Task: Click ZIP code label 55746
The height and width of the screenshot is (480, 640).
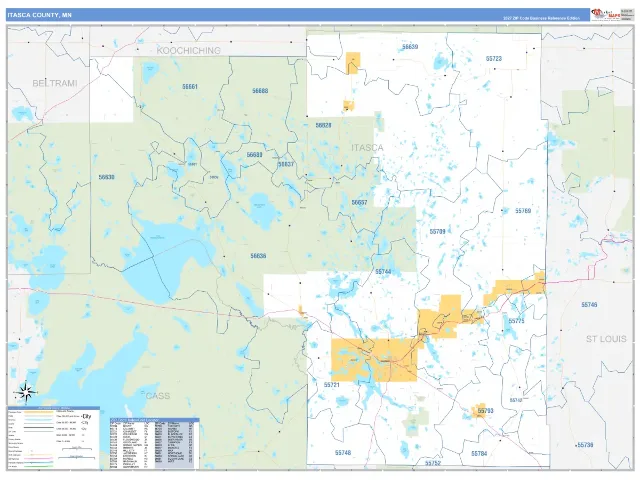Action: coord(589,305)
